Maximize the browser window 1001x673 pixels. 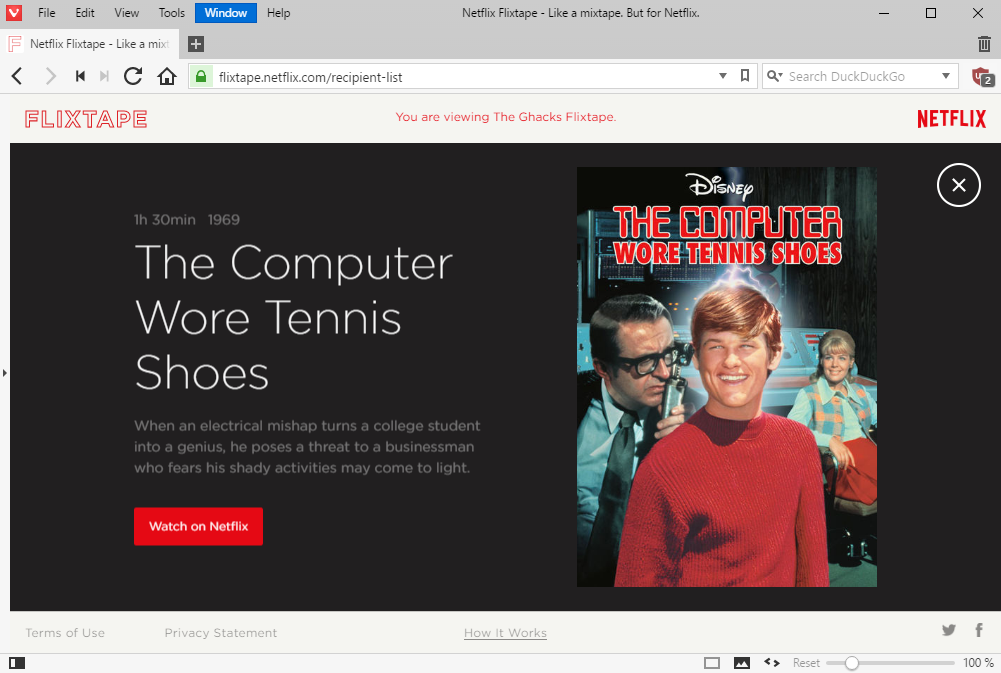931,13
